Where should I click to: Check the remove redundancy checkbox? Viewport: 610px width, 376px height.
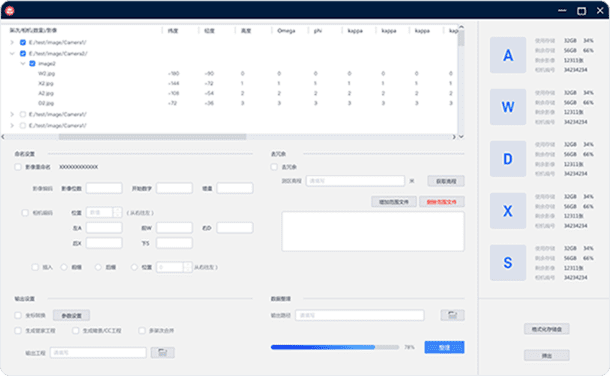tap(274, 167)
